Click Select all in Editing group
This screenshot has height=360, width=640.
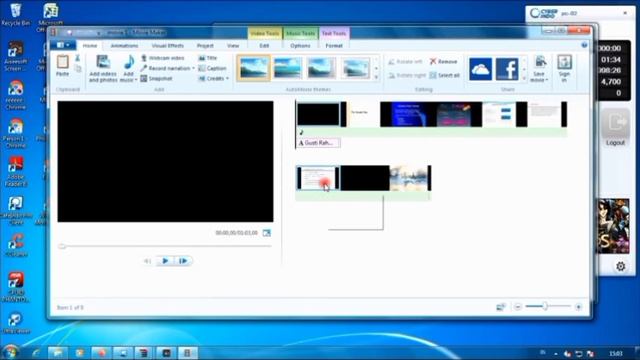coord(445,76)
